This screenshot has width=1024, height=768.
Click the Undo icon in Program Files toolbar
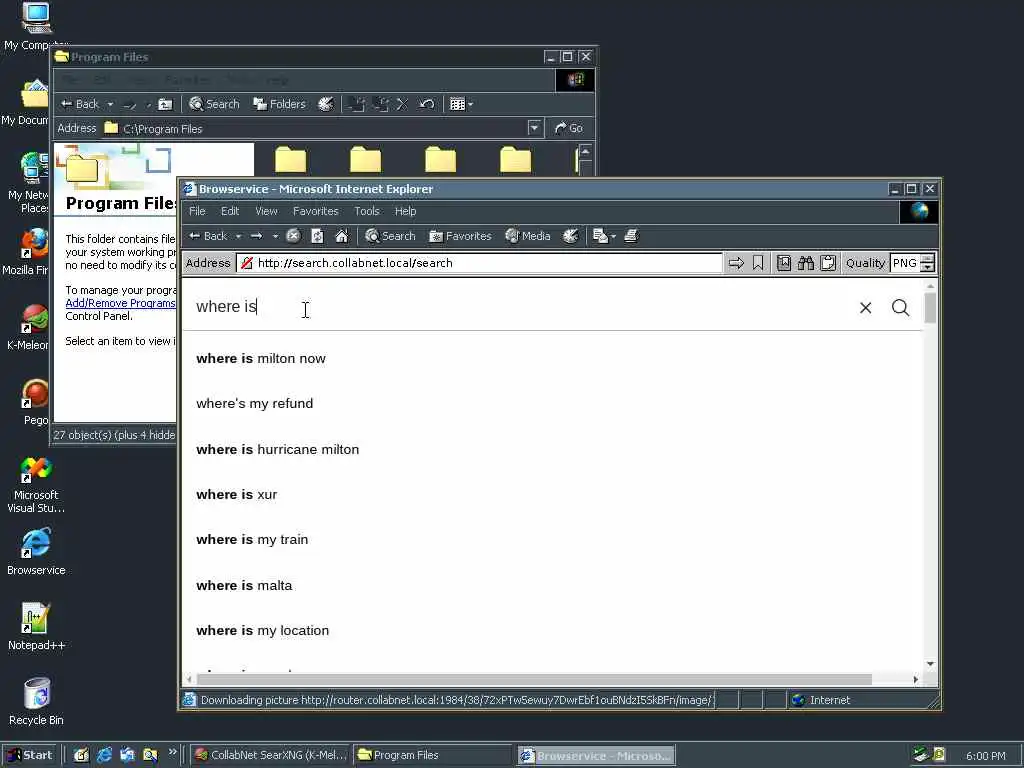pyautogui.click(x=426, y=104)
